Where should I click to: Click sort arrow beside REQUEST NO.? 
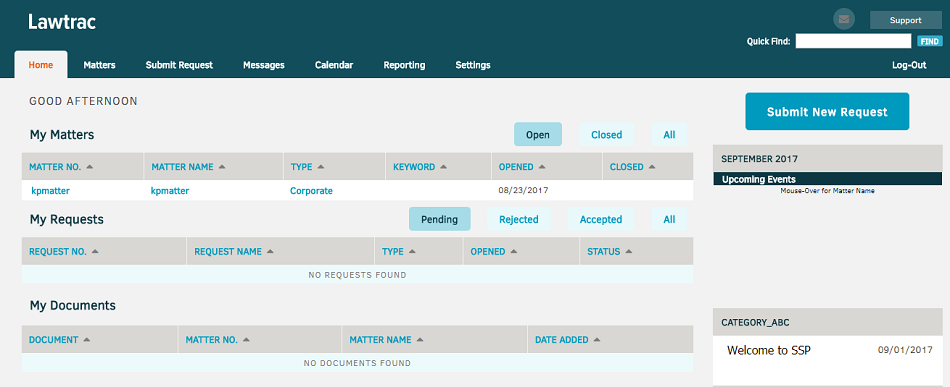[95, 251]
